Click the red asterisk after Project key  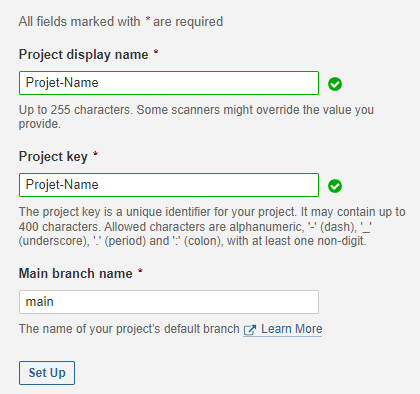click(95, 154)
